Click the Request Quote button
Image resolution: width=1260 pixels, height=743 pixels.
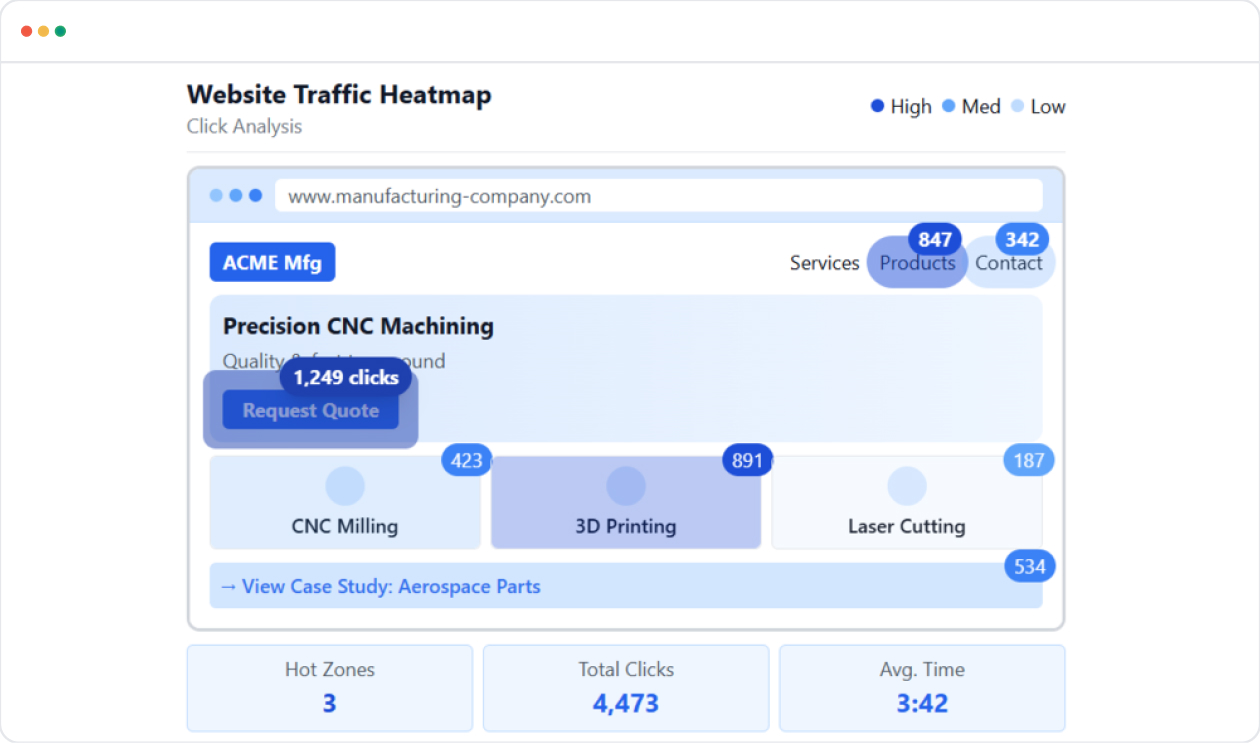[309, 410]
